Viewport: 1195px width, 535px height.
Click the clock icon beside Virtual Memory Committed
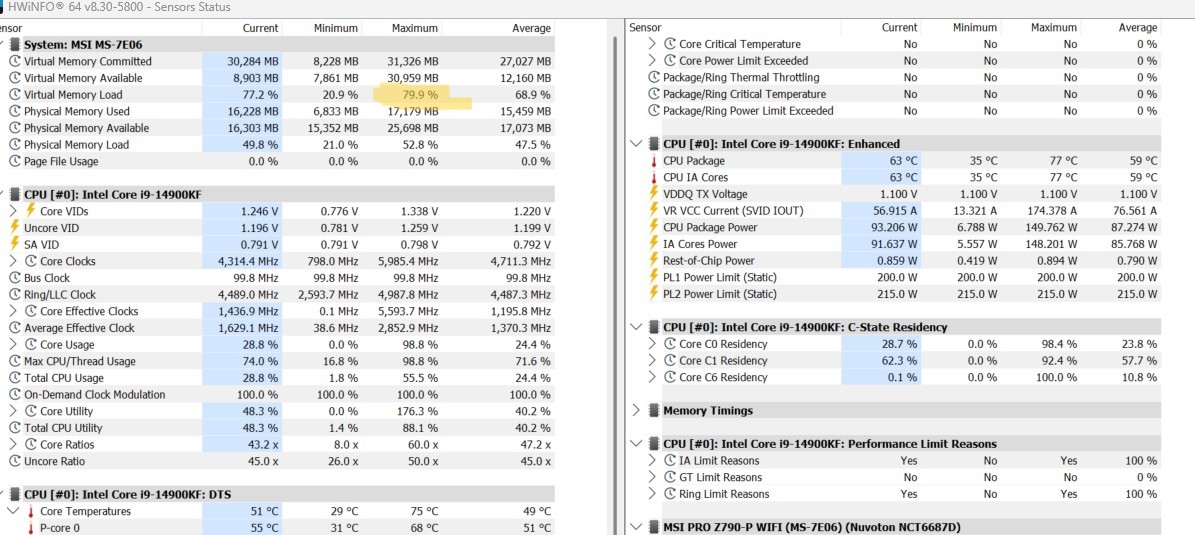[x=14, y=61]
